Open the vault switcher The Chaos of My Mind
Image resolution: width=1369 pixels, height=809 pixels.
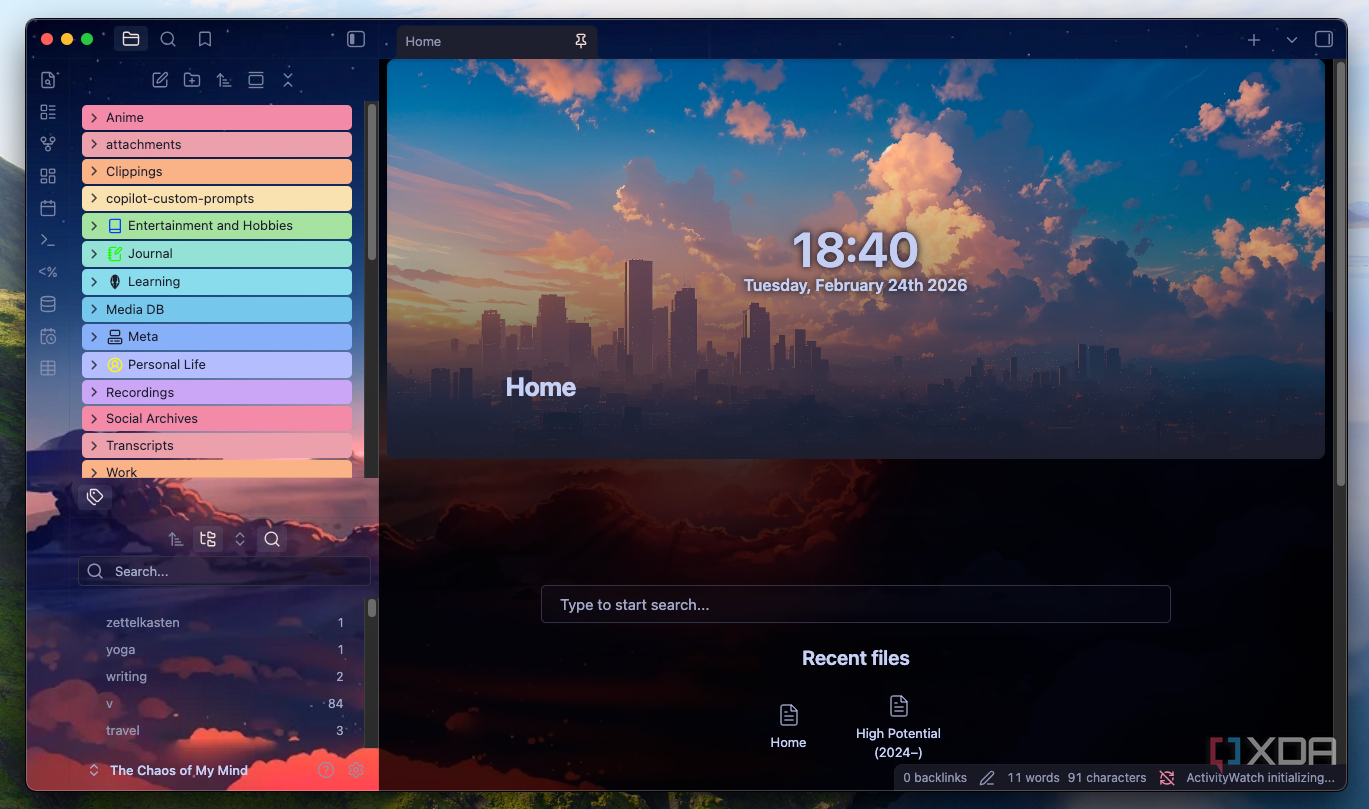click(x=168, y=770)
